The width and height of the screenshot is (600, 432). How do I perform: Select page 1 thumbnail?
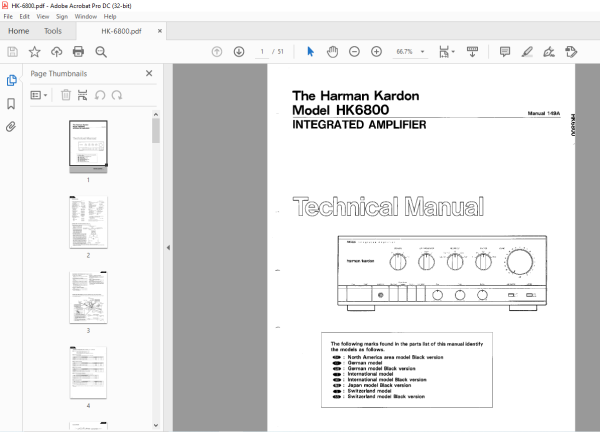(x=88, y=147)
